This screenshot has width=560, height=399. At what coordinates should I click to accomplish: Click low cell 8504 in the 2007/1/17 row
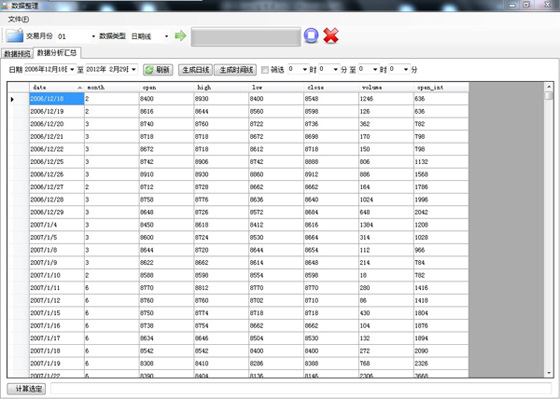click(x=276, y=338)
